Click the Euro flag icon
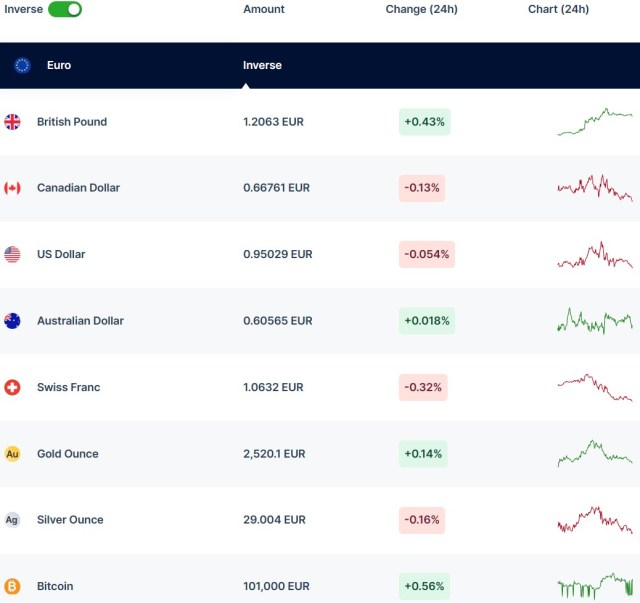The width and height of the screenshot is (640, 603). pos(22,65)
